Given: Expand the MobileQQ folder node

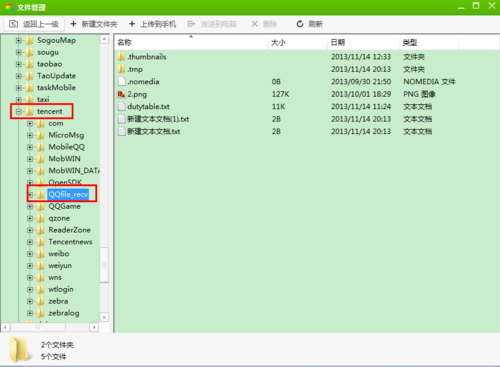Looking at the screenshot, I should 30,147.
